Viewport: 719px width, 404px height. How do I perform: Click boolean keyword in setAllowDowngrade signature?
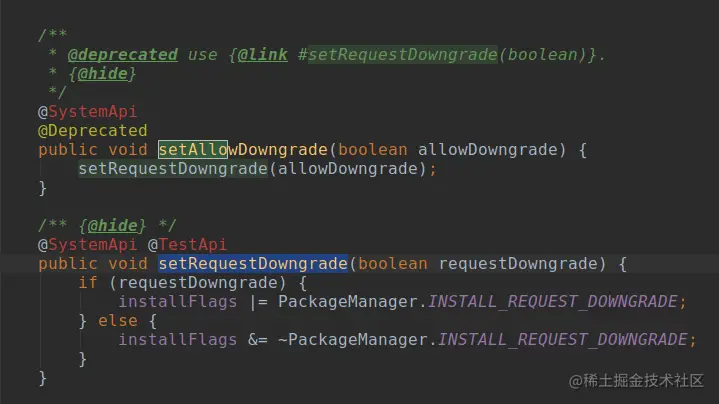tap(373, 149)
